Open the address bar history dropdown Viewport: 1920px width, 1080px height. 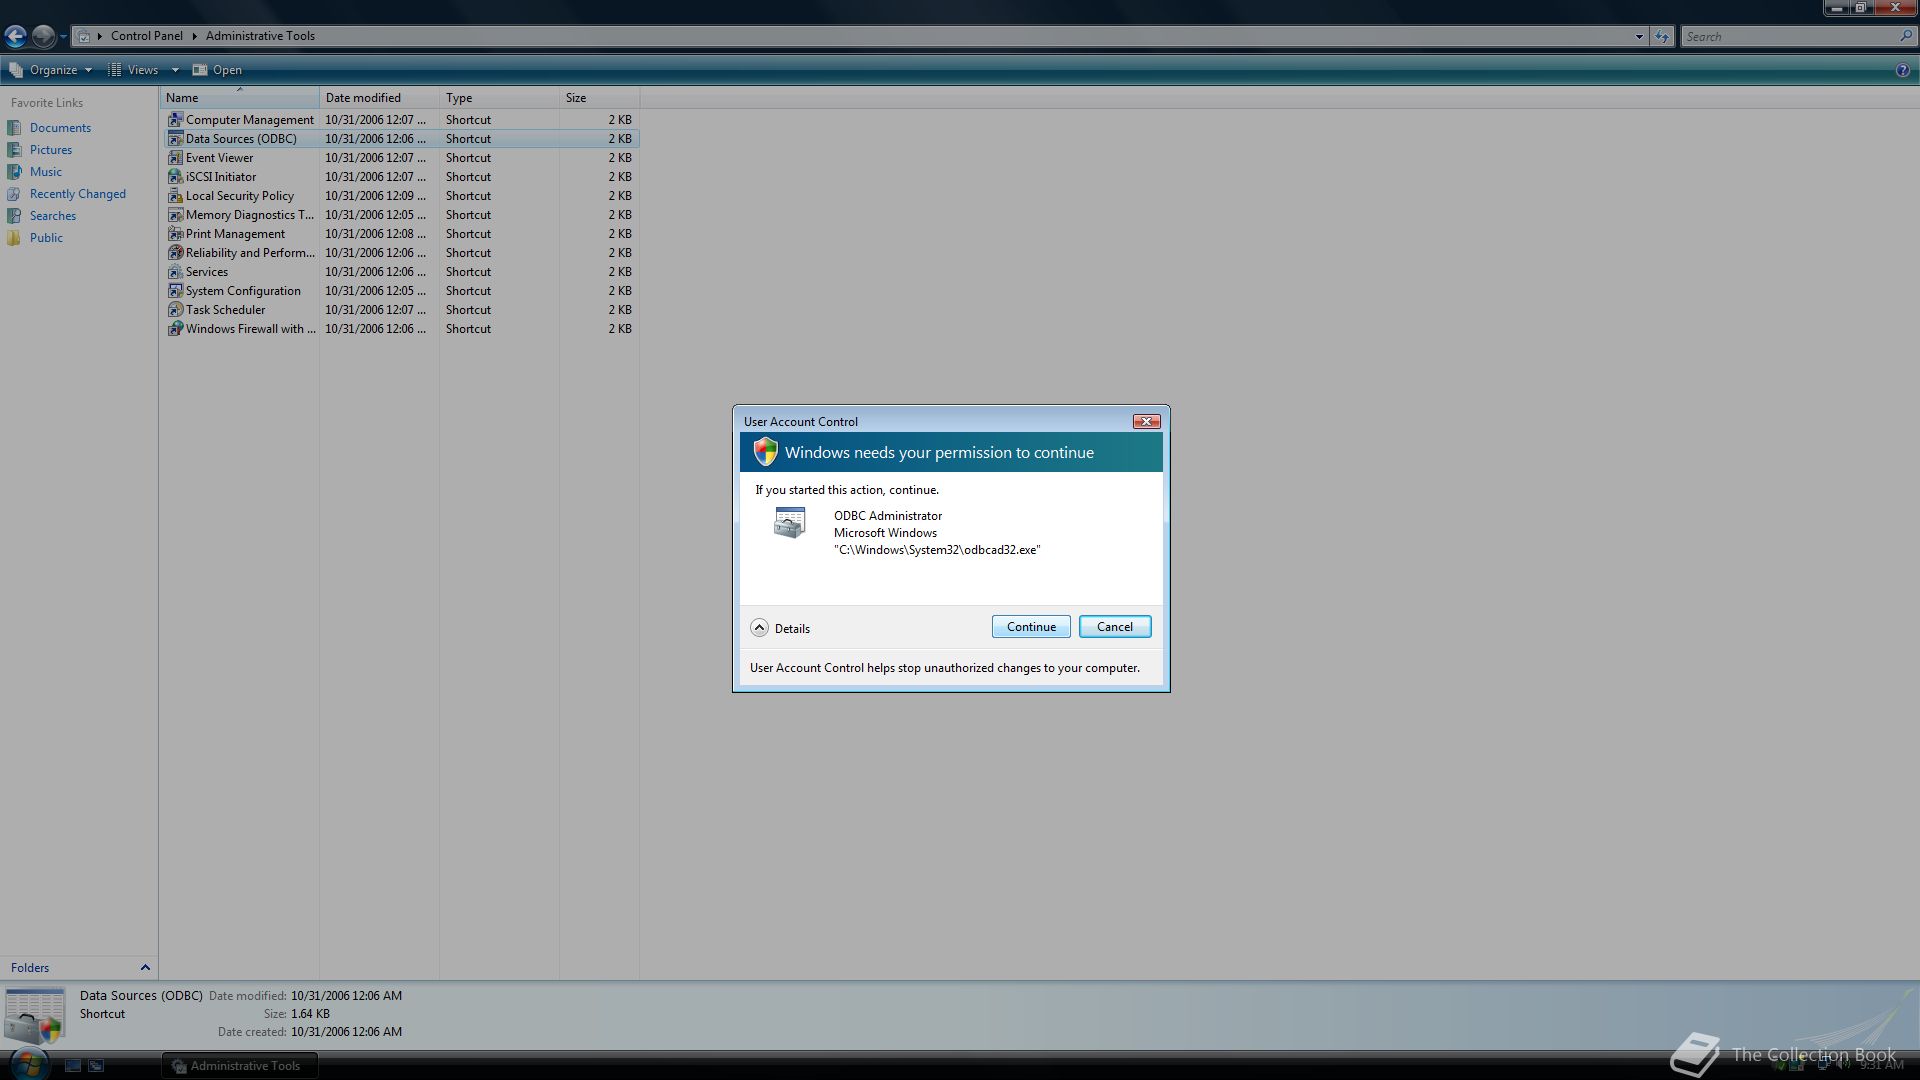1639,37
